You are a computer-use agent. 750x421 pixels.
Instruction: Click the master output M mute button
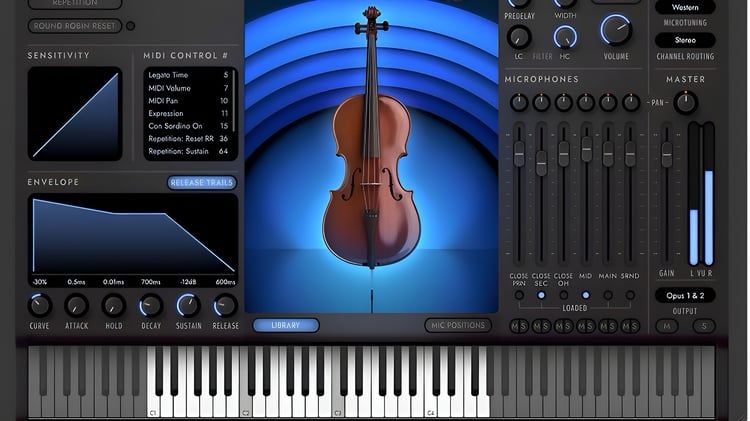[x=667, y=326]
